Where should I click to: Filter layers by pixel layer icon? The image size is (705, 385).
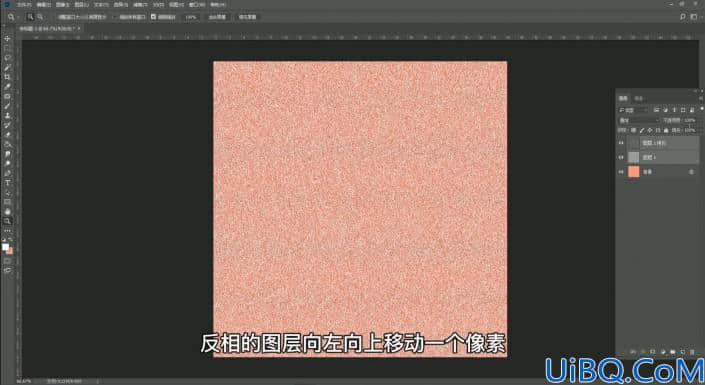point(656,110)
